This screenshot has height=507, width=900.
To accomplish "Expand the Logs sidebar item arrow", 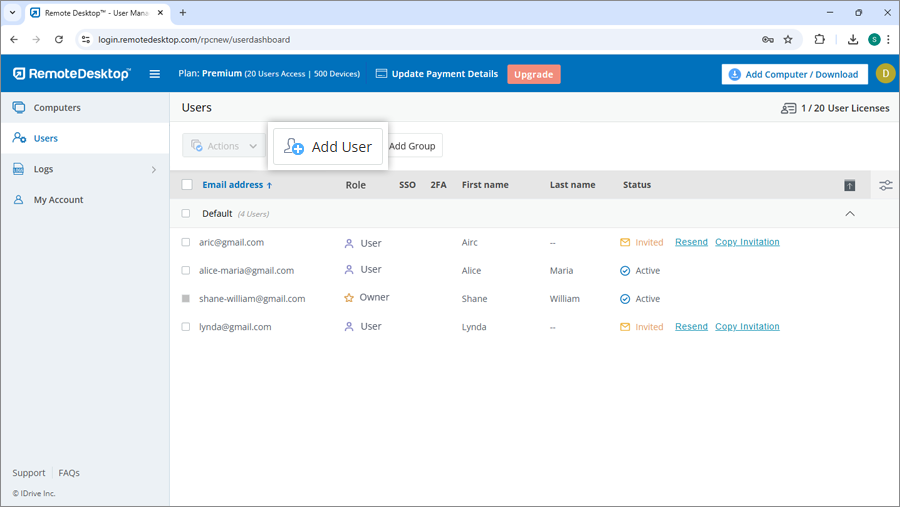I will click(x=153, y=170).
